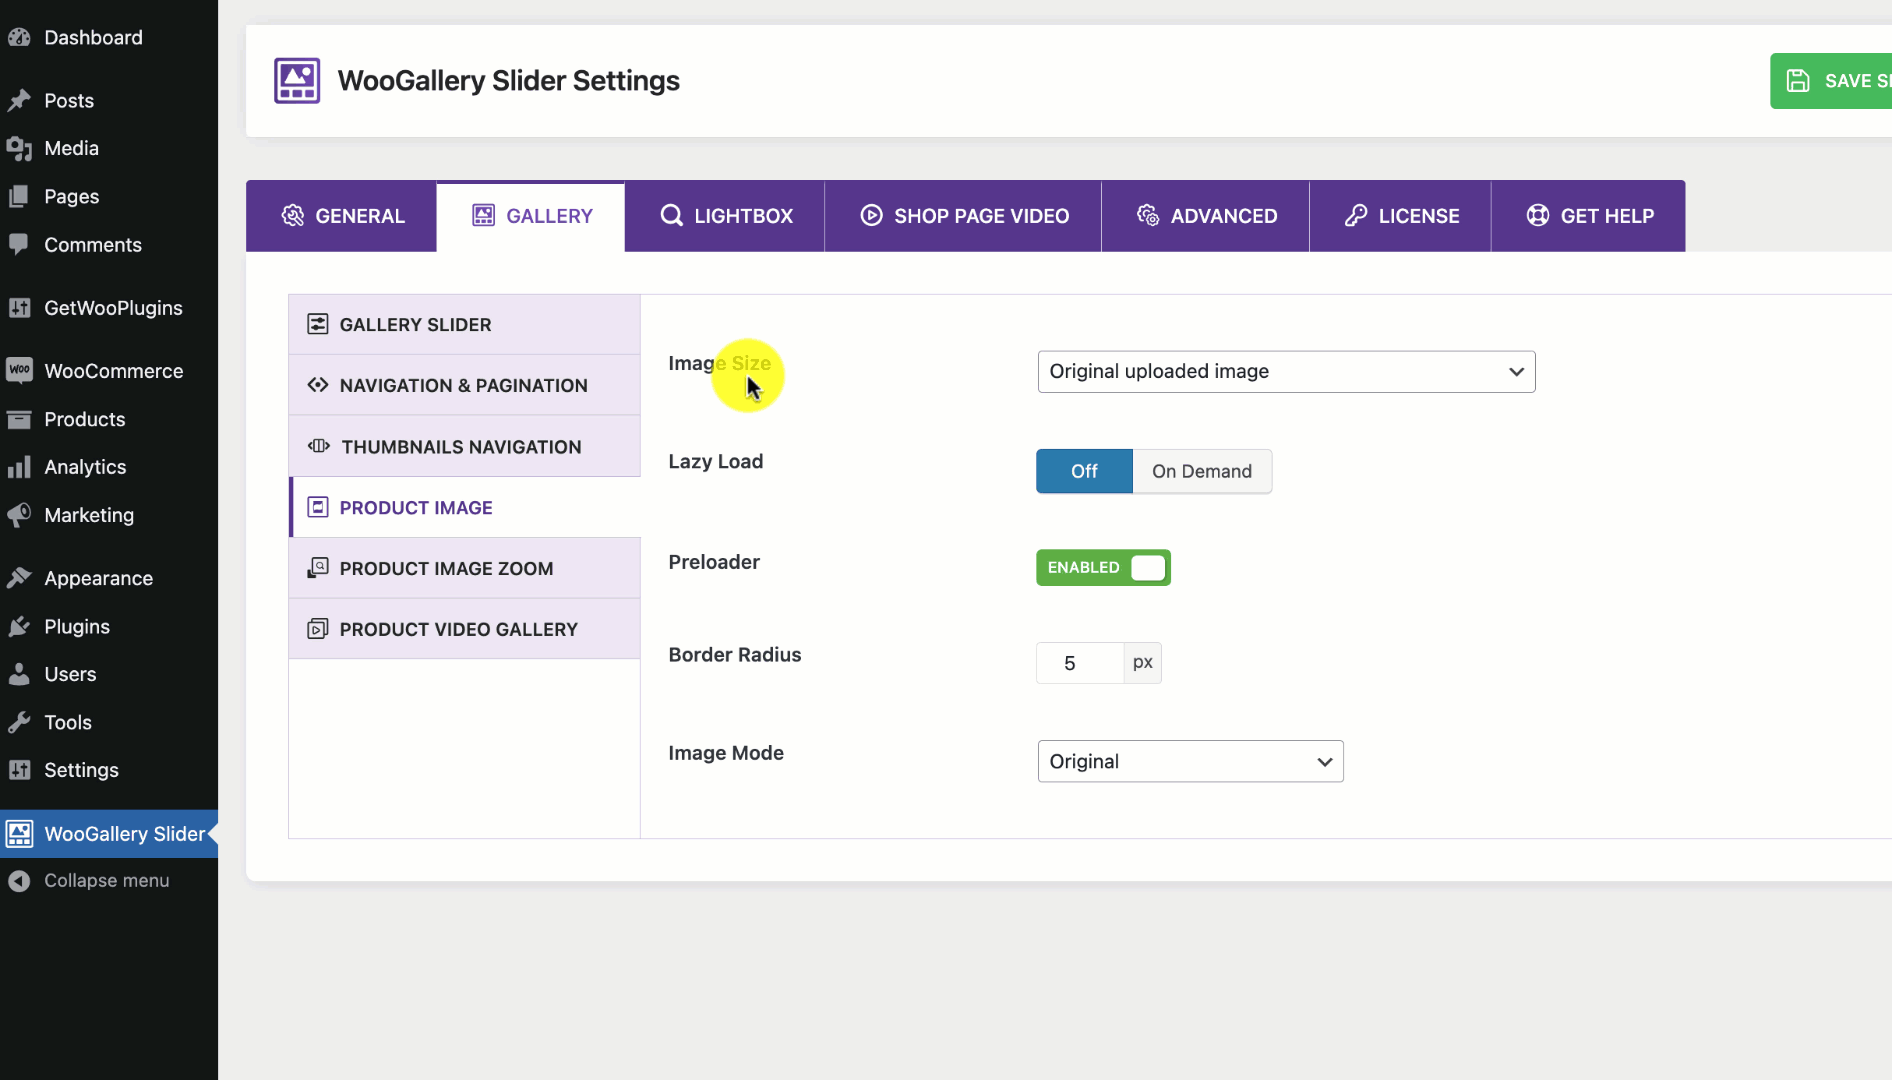Select the Off option for Lazy Load
The height and width of the screenshot is (1080, 1892).
click(1084, 471)
